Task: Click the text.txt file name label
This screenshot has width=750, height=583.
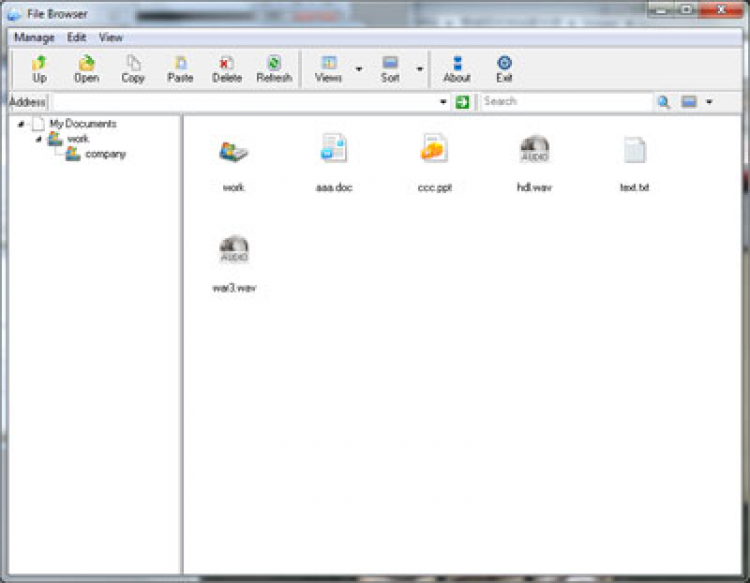Action: (x=635, y=187)
